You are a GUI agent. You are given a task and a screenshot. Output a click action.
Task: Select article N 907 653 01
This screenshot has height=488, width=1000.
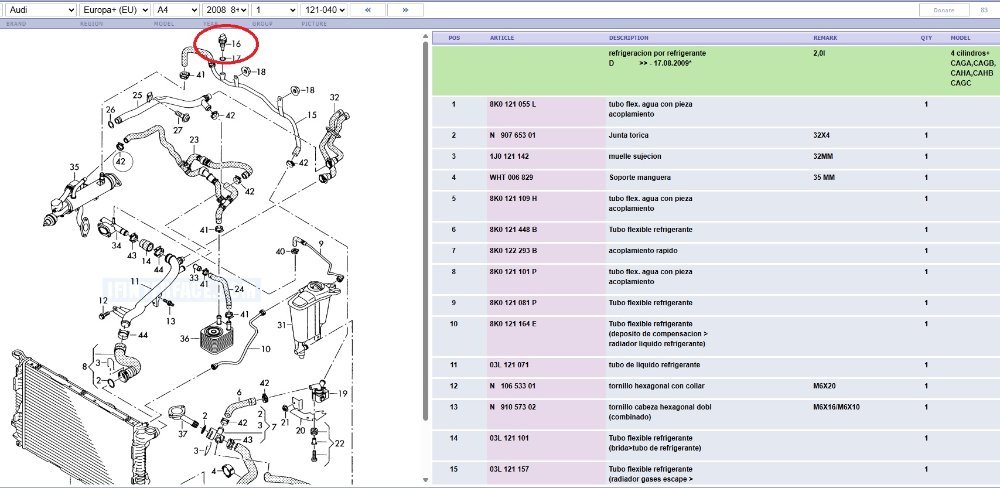pos(513,135)
